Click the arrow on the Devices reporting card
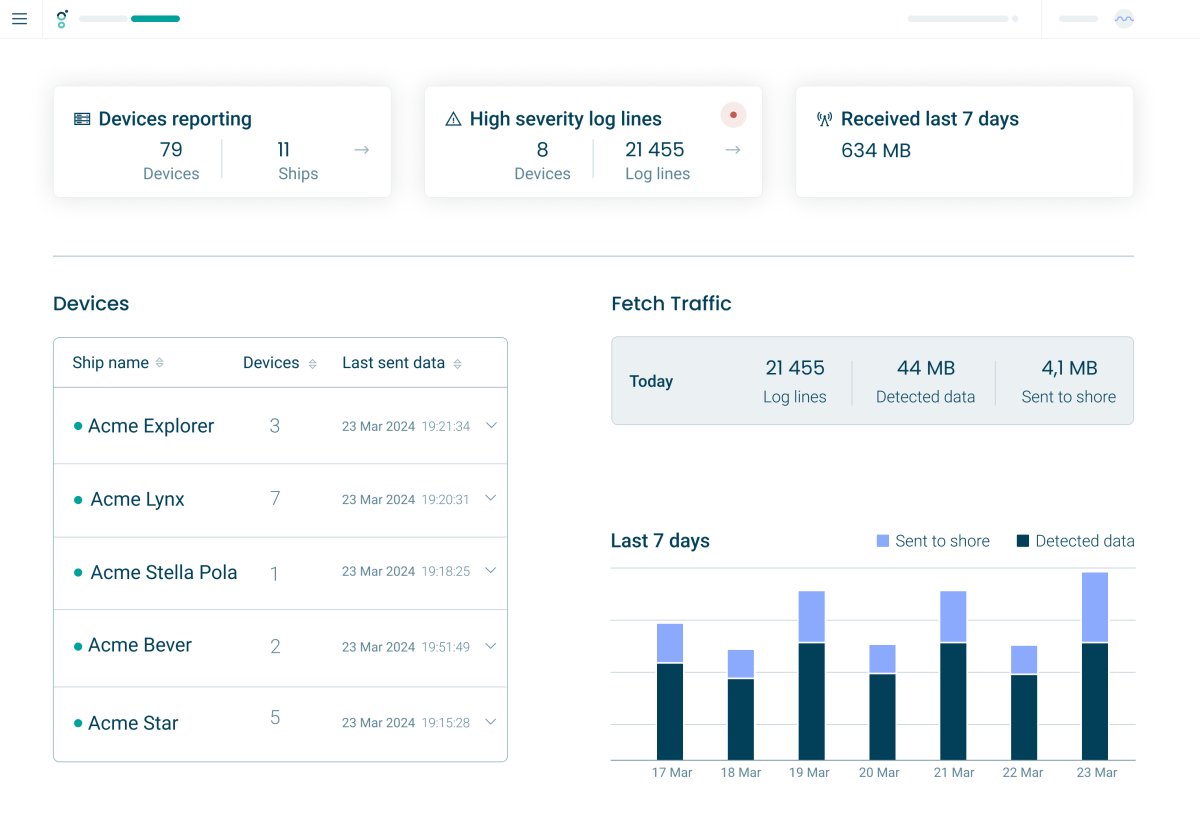 click(x=360, y=149)
